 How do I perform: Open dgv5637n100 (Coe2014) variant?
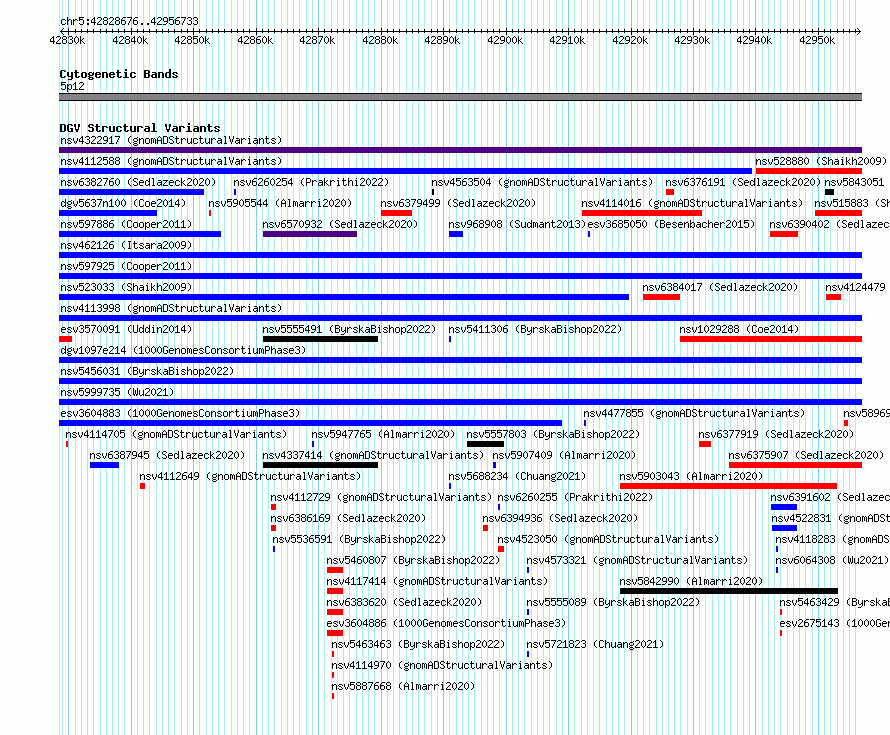[x=123, y=203]
